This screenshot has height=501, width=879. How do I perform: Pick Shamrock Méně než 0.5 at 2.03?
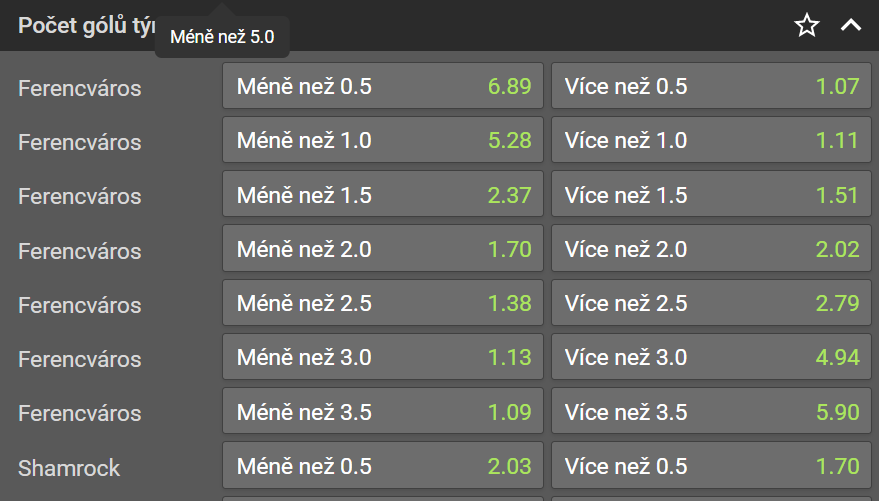[383, 466]
